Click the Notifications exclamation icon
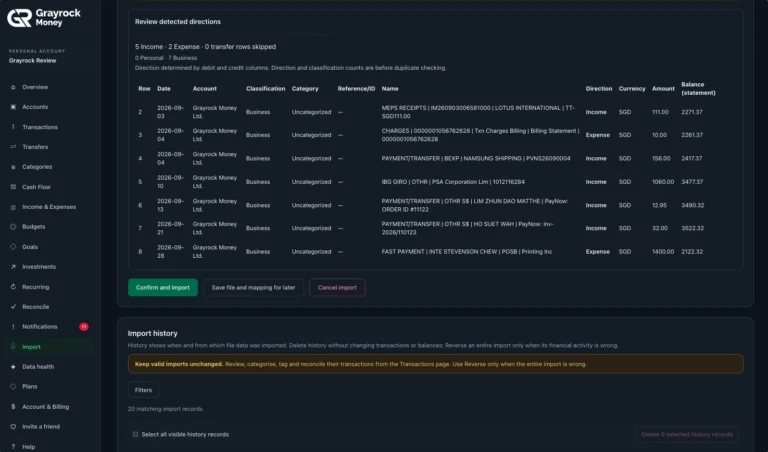The width and height of the screenshot is (768, 452). coord(13,327)
